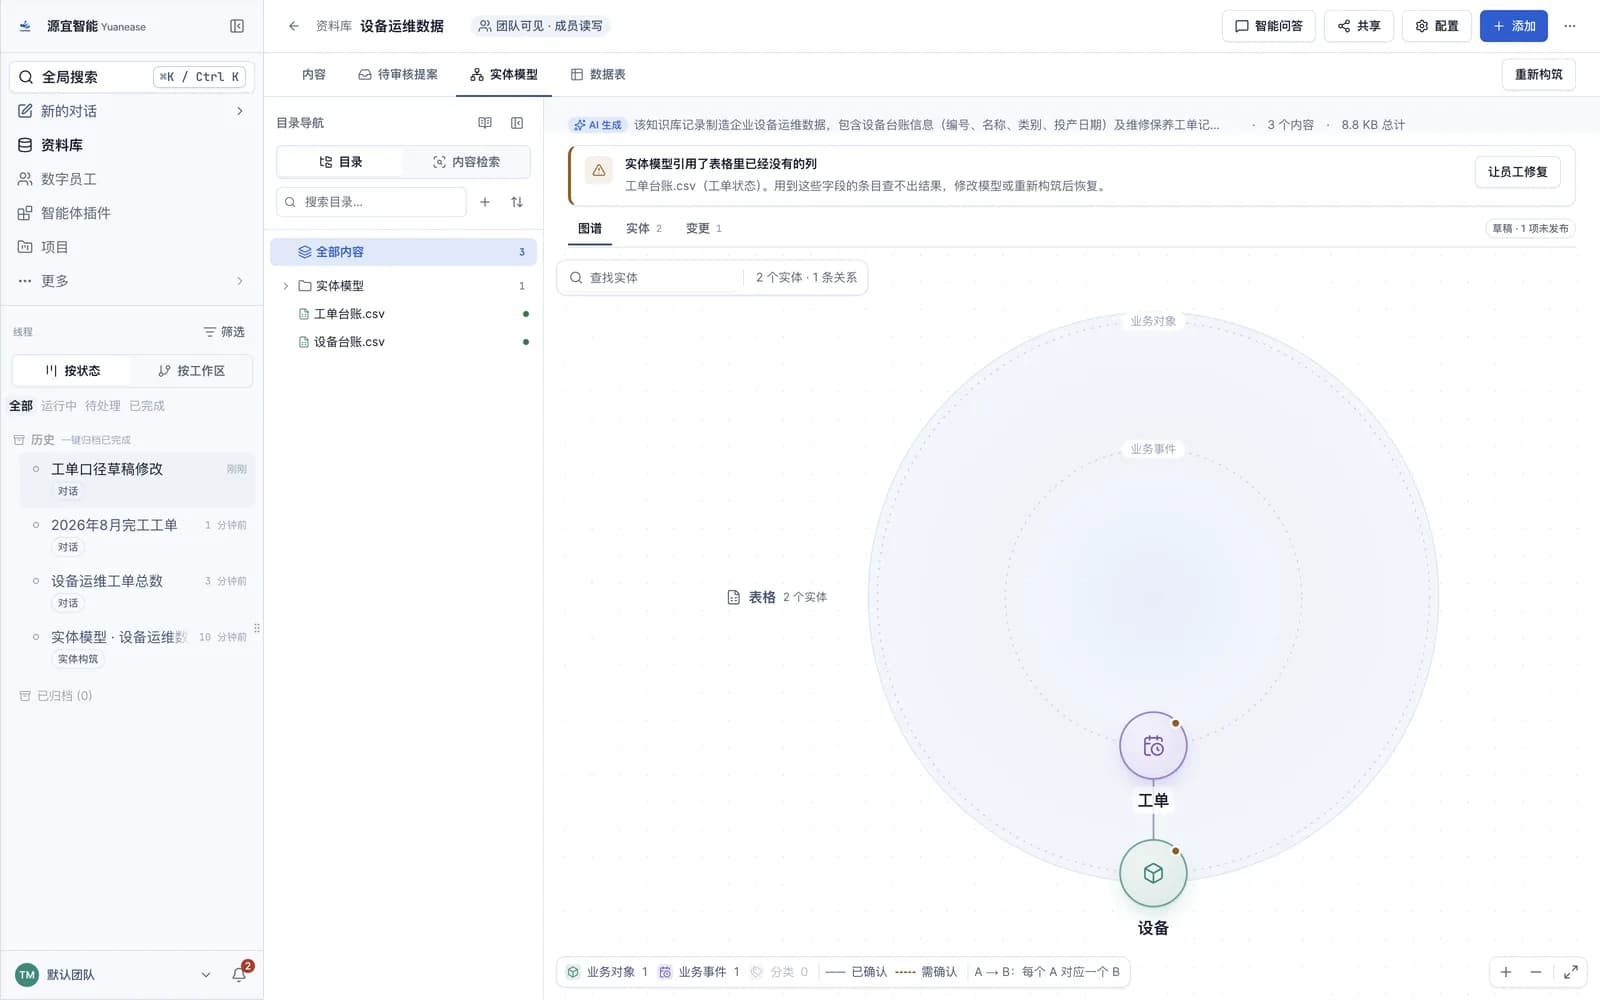Image resolution: width=1600 pixels, height=1000 pixels.
Task: Open the 团队可见·成员读写 permission dropdown
Action: click(540, 26)
